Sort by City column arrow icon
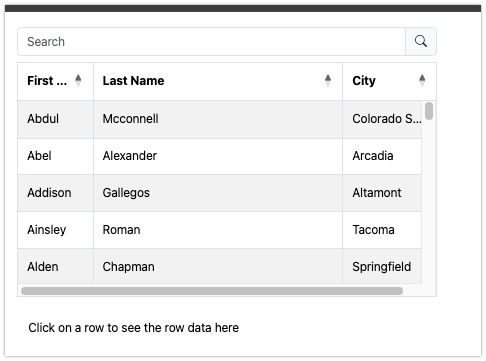 point(422,80)
